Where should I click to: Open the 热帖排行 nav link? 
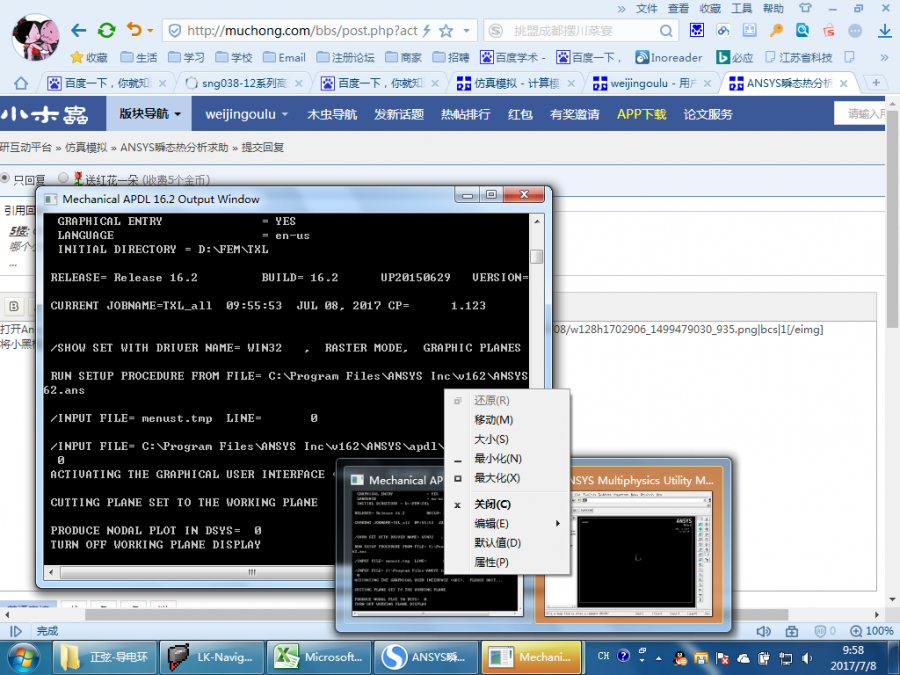465,114
